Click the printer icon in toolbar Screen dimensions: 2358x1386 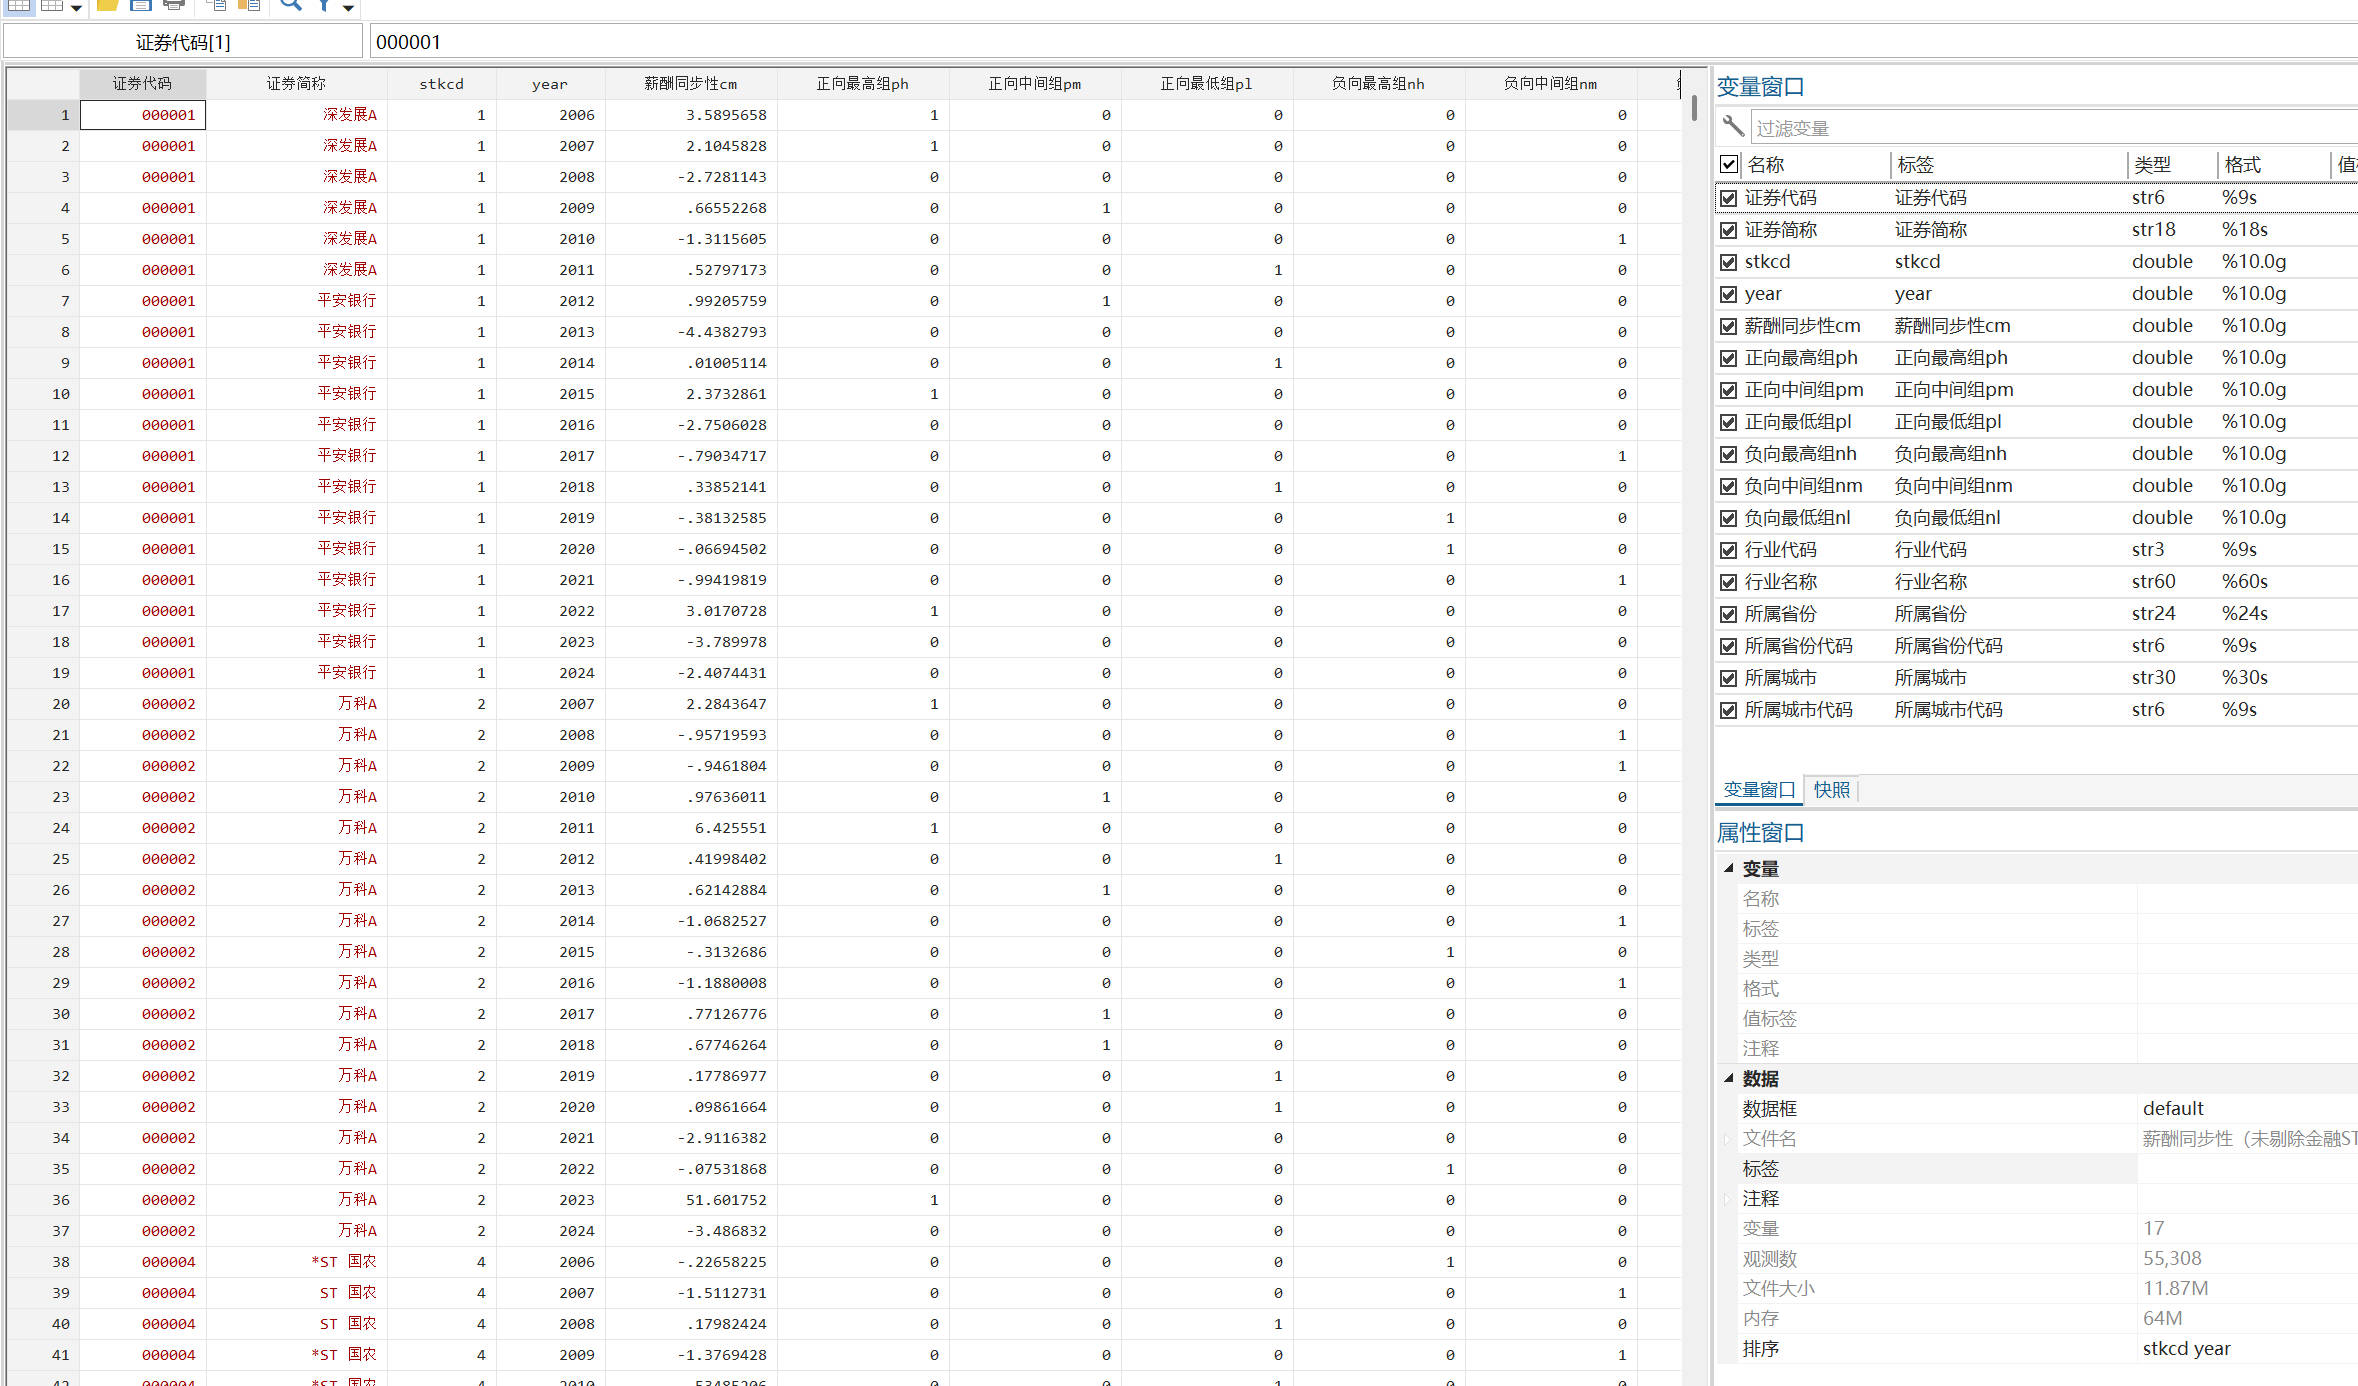[174, 5]
